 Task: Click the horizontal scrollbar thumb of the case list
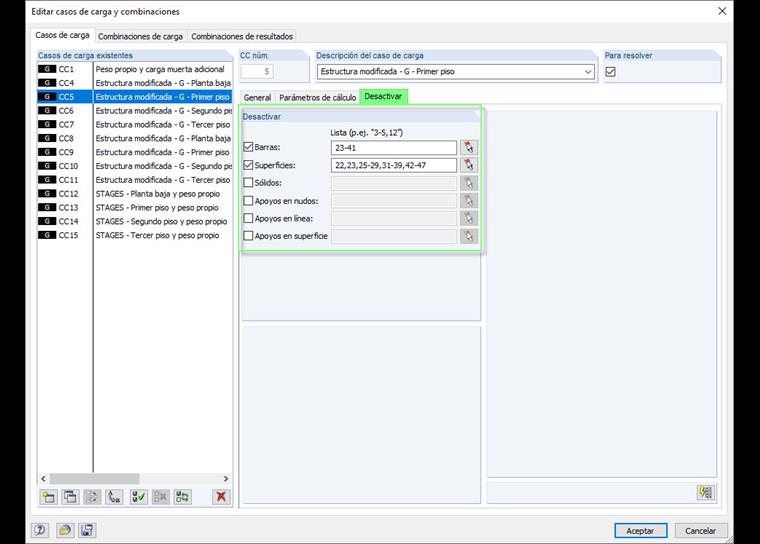tap(95, 479)
